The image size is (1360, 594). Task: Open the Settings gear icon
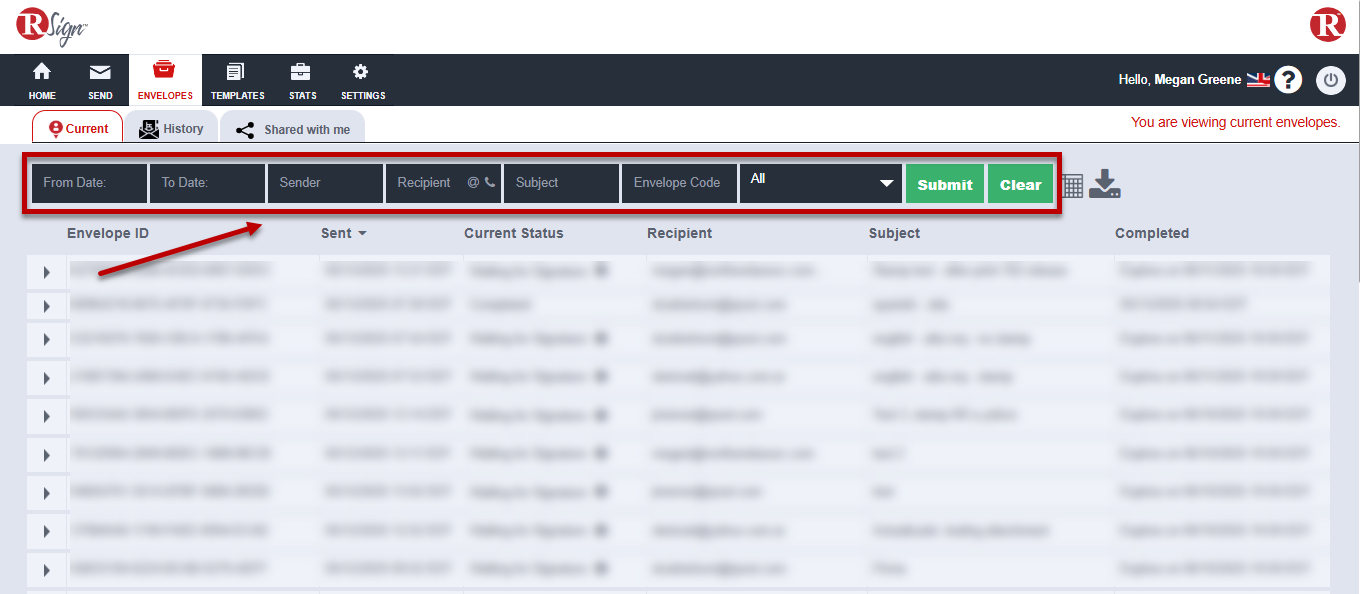point(361,72)
